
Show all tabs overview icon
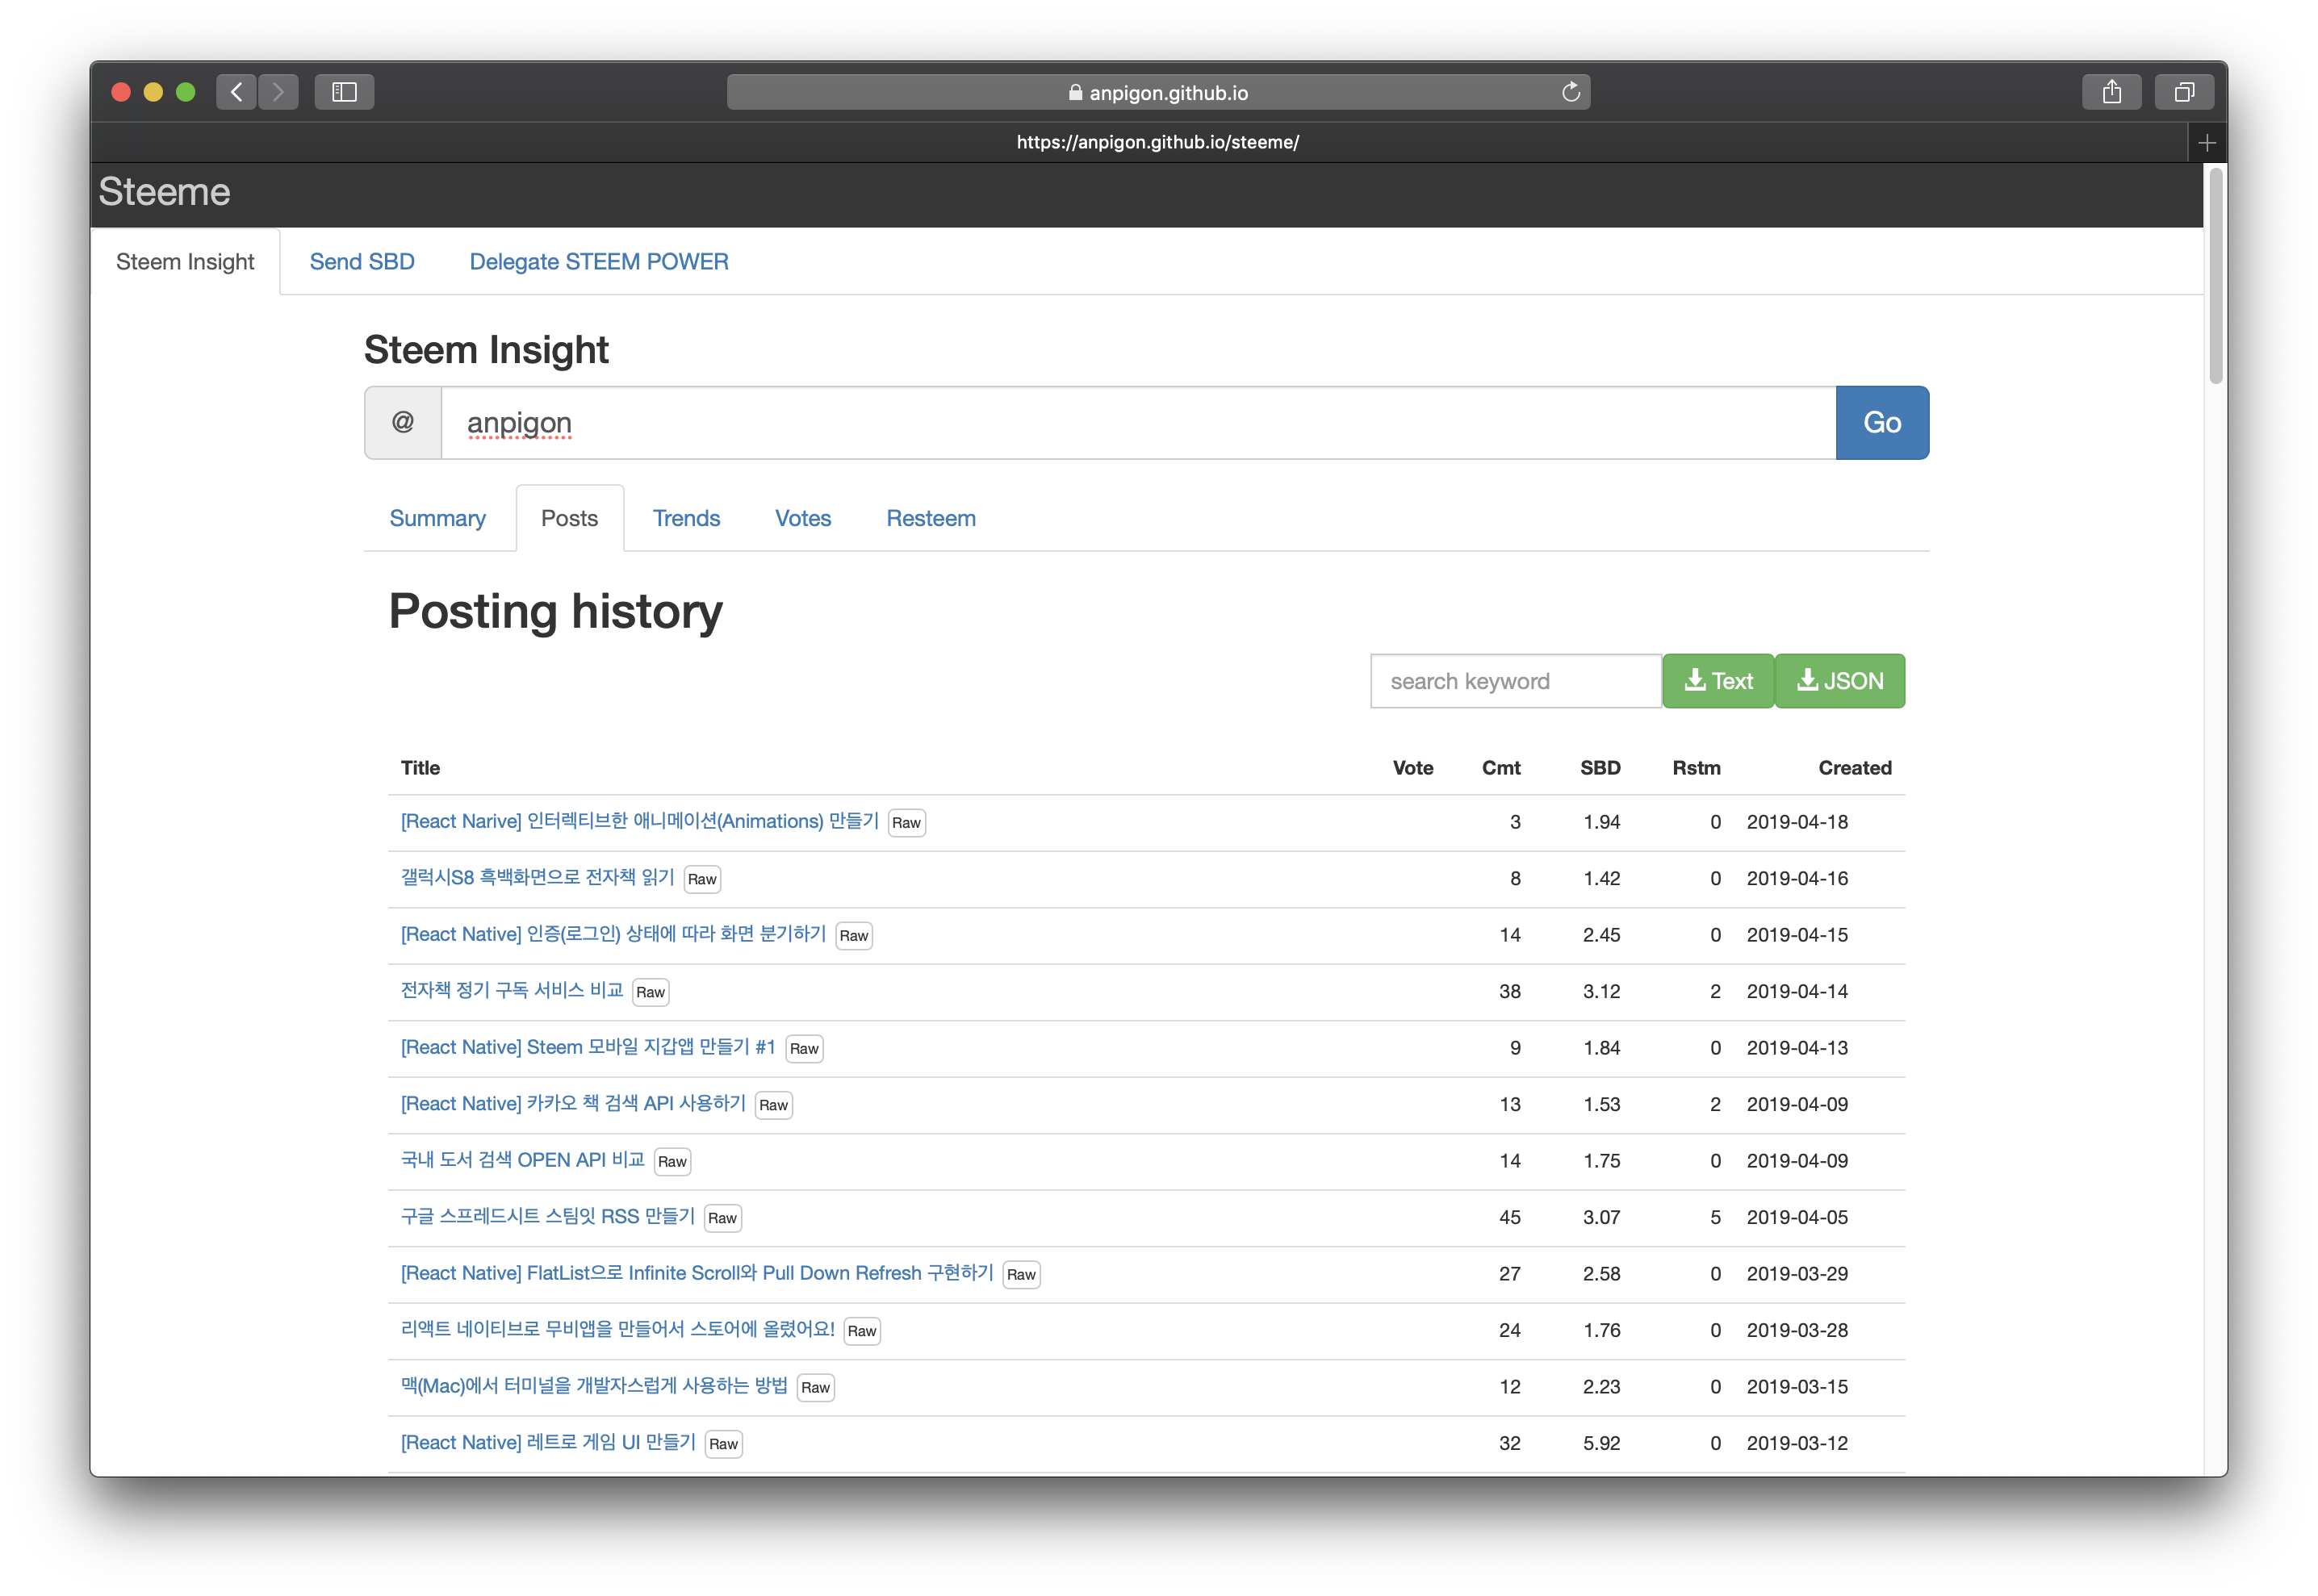click(2184, 92)
